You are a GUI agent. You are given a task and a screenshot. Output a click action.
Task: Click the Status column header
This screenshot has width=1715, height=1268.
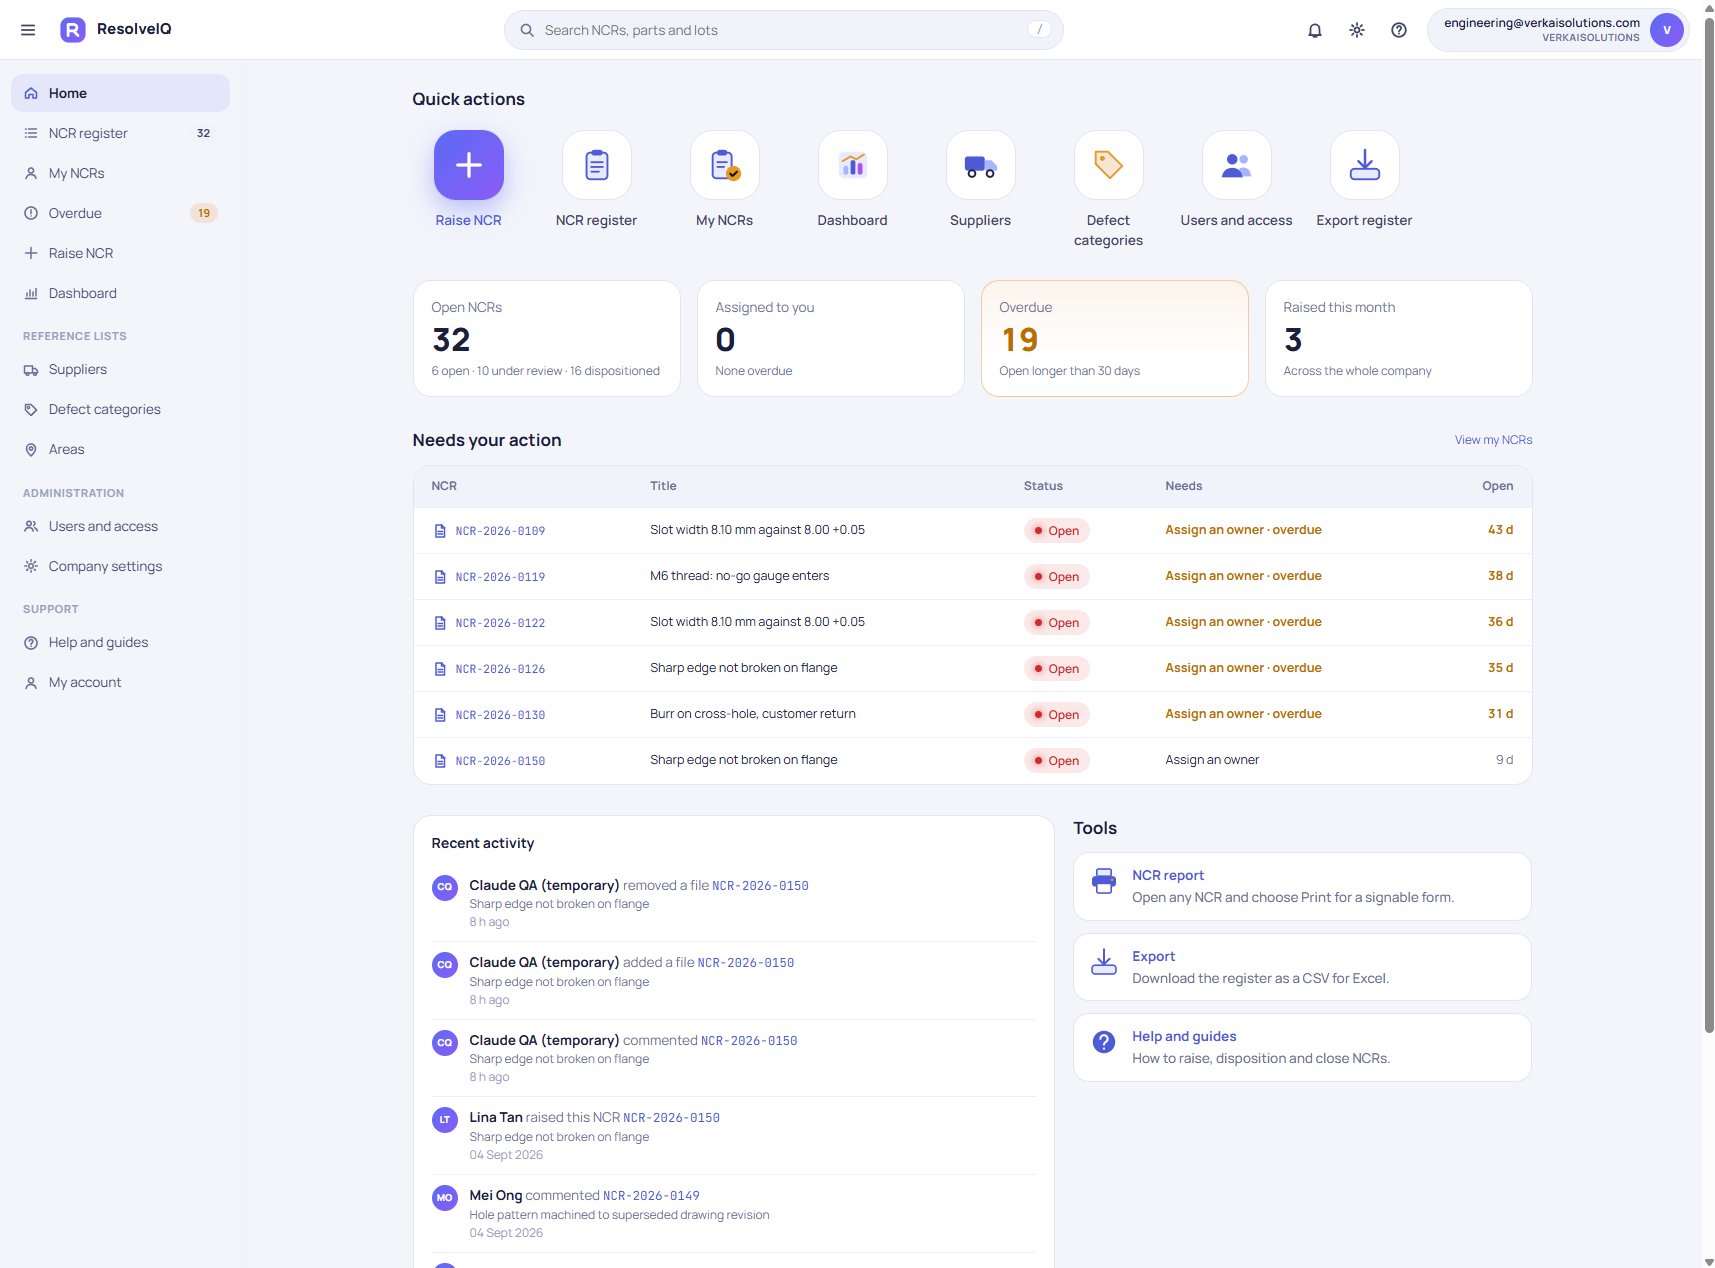(x=1043, y=486)
